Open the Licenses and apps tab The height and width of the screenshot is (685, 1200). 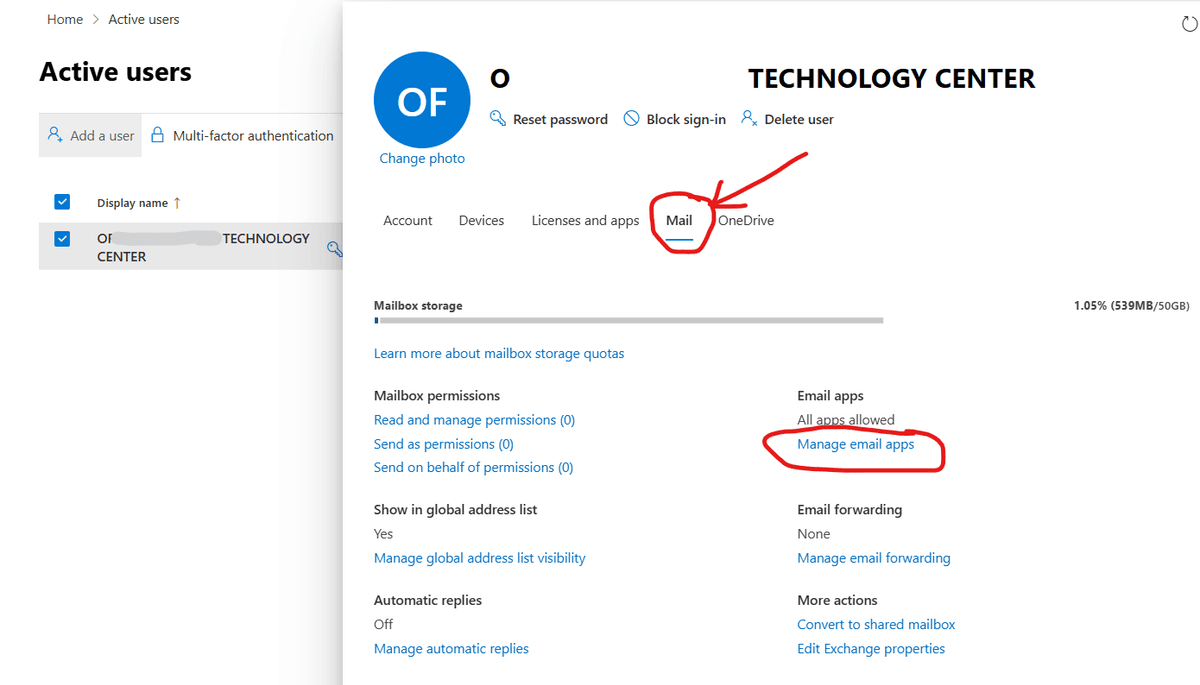(585, 221)
